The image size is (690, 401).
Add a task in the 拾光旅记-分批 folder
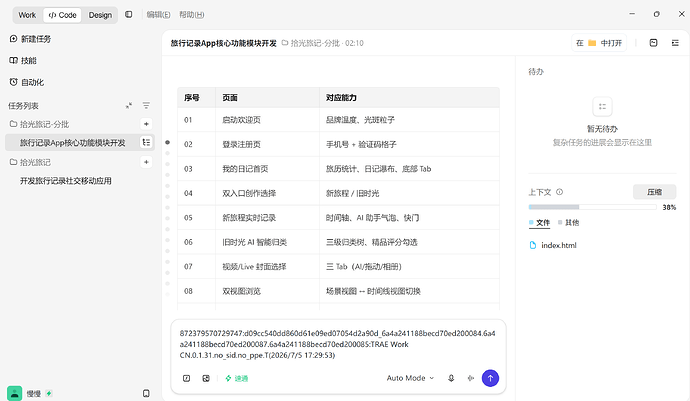pos(146,124)
